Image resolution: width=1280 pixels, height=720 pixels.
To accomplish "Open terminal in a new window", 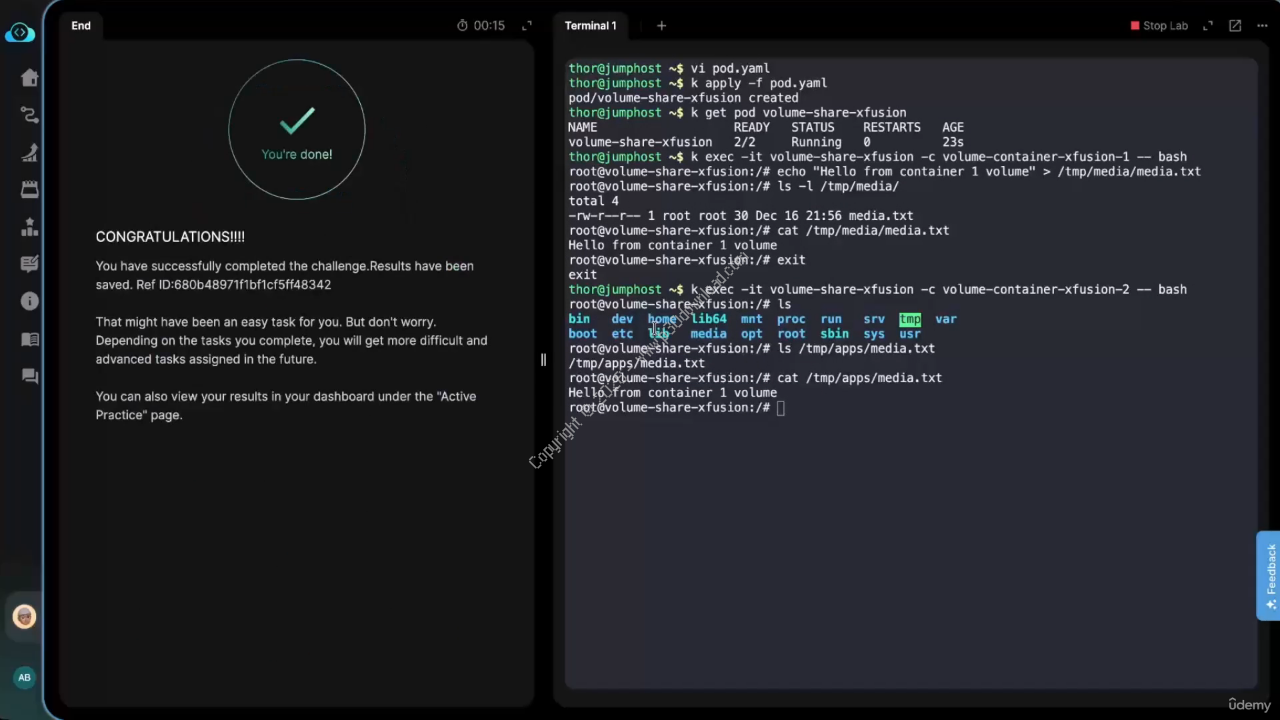I will [x=1235, y=25].
